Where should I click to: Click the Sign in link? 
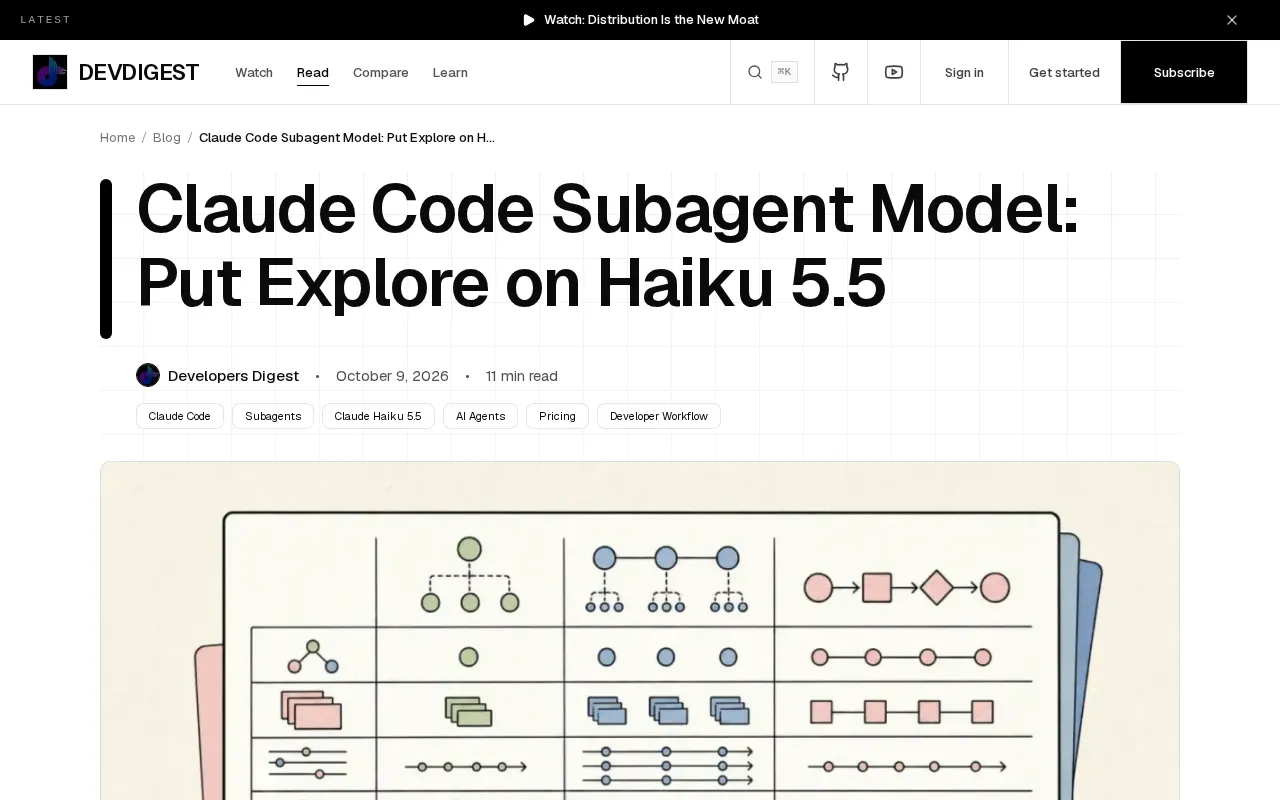click(x=964, y=72)
